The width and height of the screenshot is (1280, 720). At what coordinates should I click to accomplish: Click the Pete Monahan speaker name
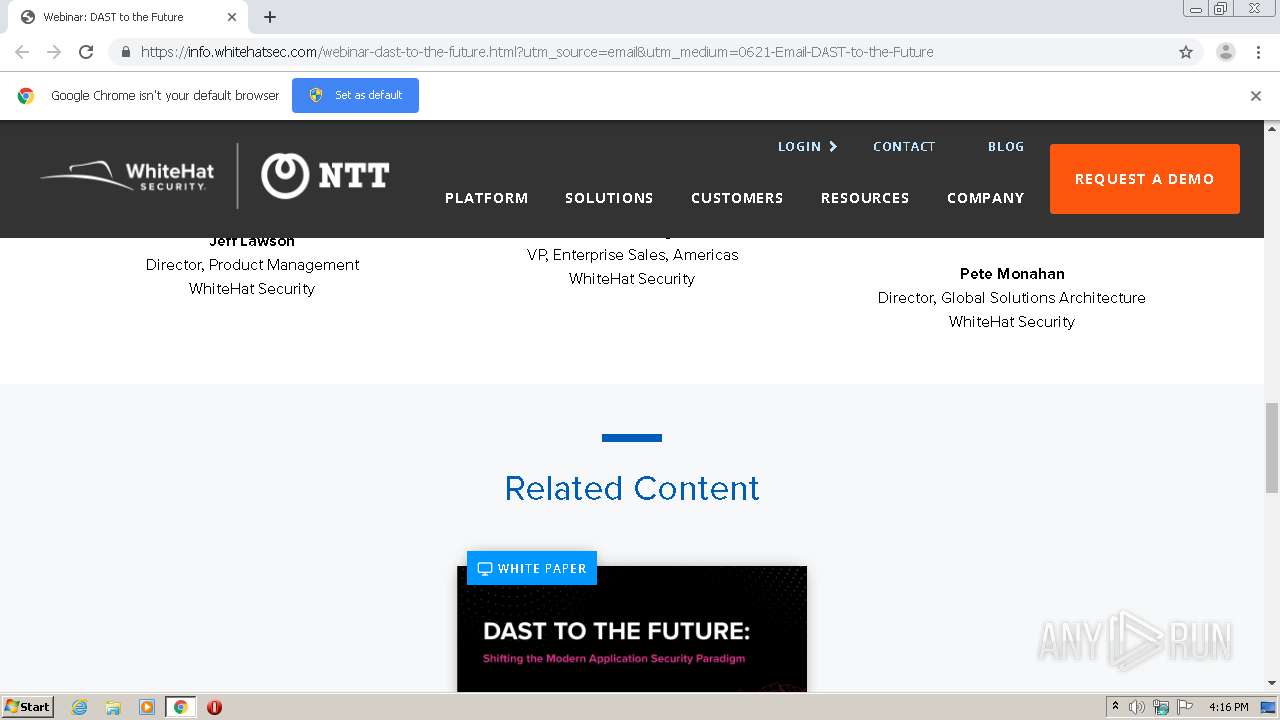click(x=1012, y=273)
